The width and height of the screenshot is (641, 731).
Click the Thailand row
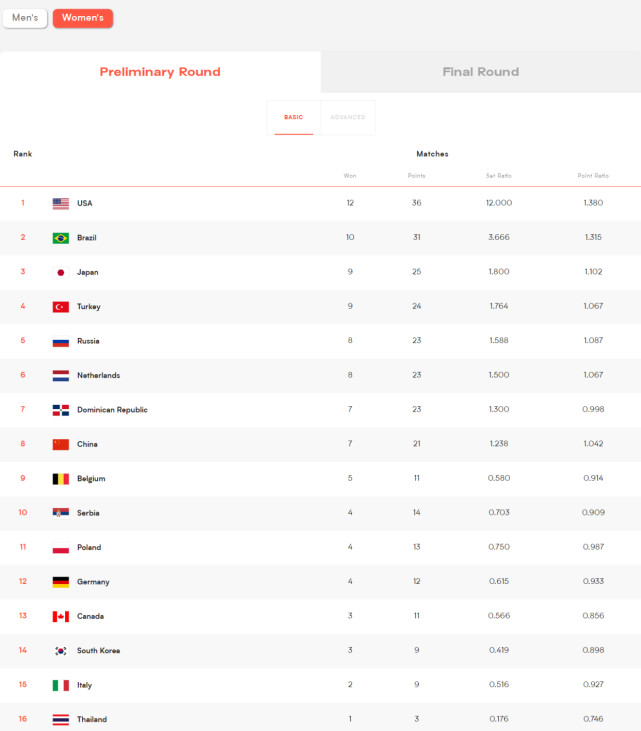click(x=320, y=719)
